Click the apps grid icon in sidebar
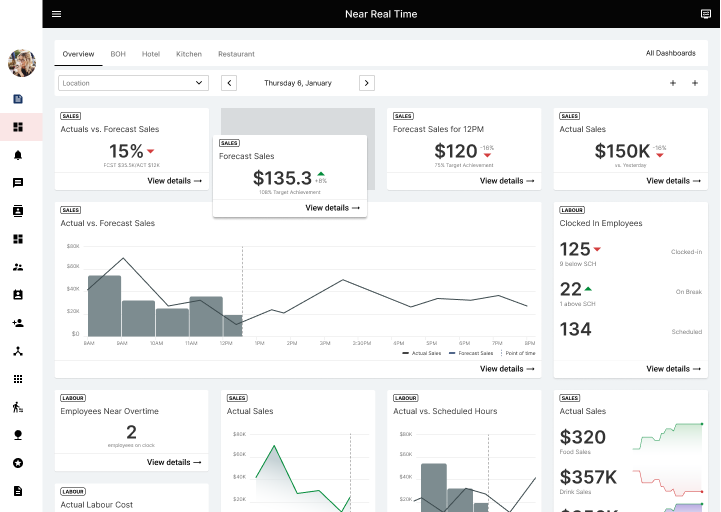The height and width of the screenshot is (512, 721). click(x=18, y=379)
